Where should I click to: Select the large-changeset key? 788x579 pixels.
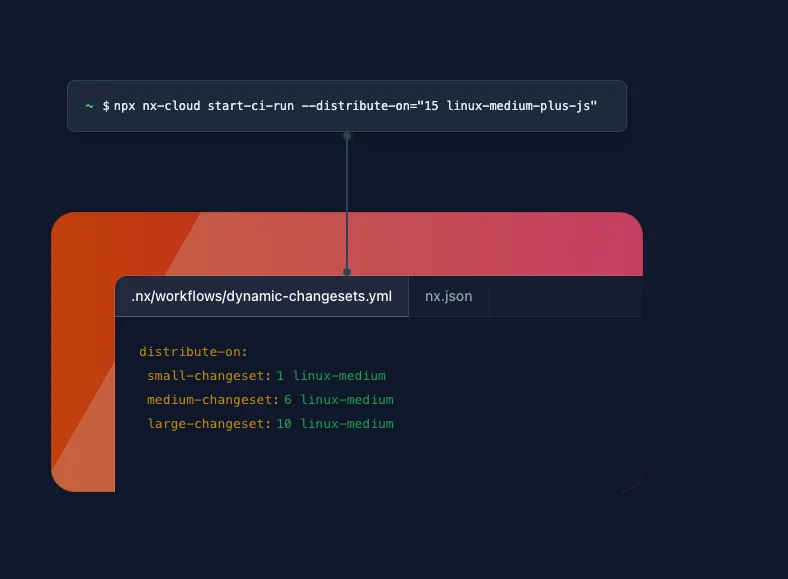coord(208,424)
